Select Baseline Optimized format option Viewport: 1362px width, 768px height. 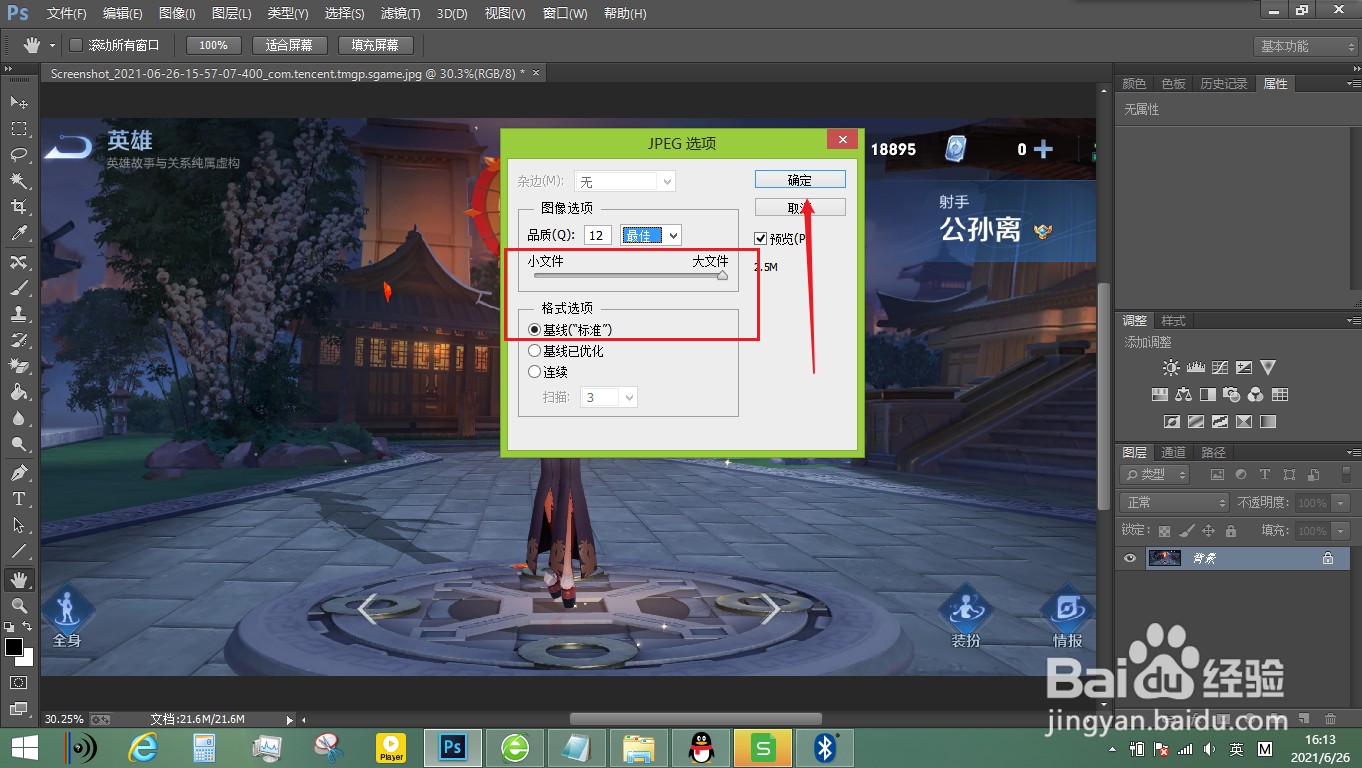[534, 351]
